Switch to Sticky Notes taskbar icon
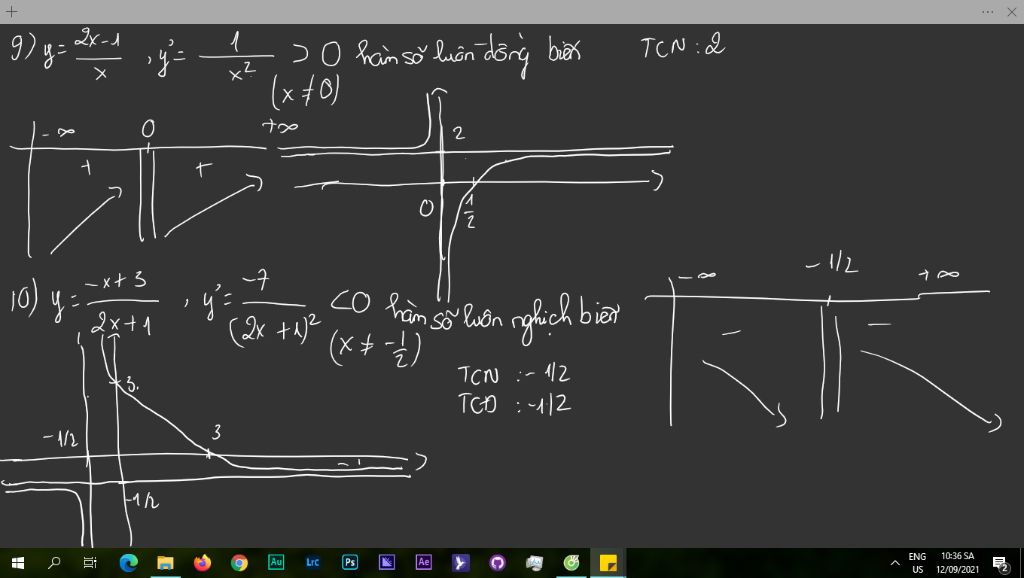 (608, 562)
